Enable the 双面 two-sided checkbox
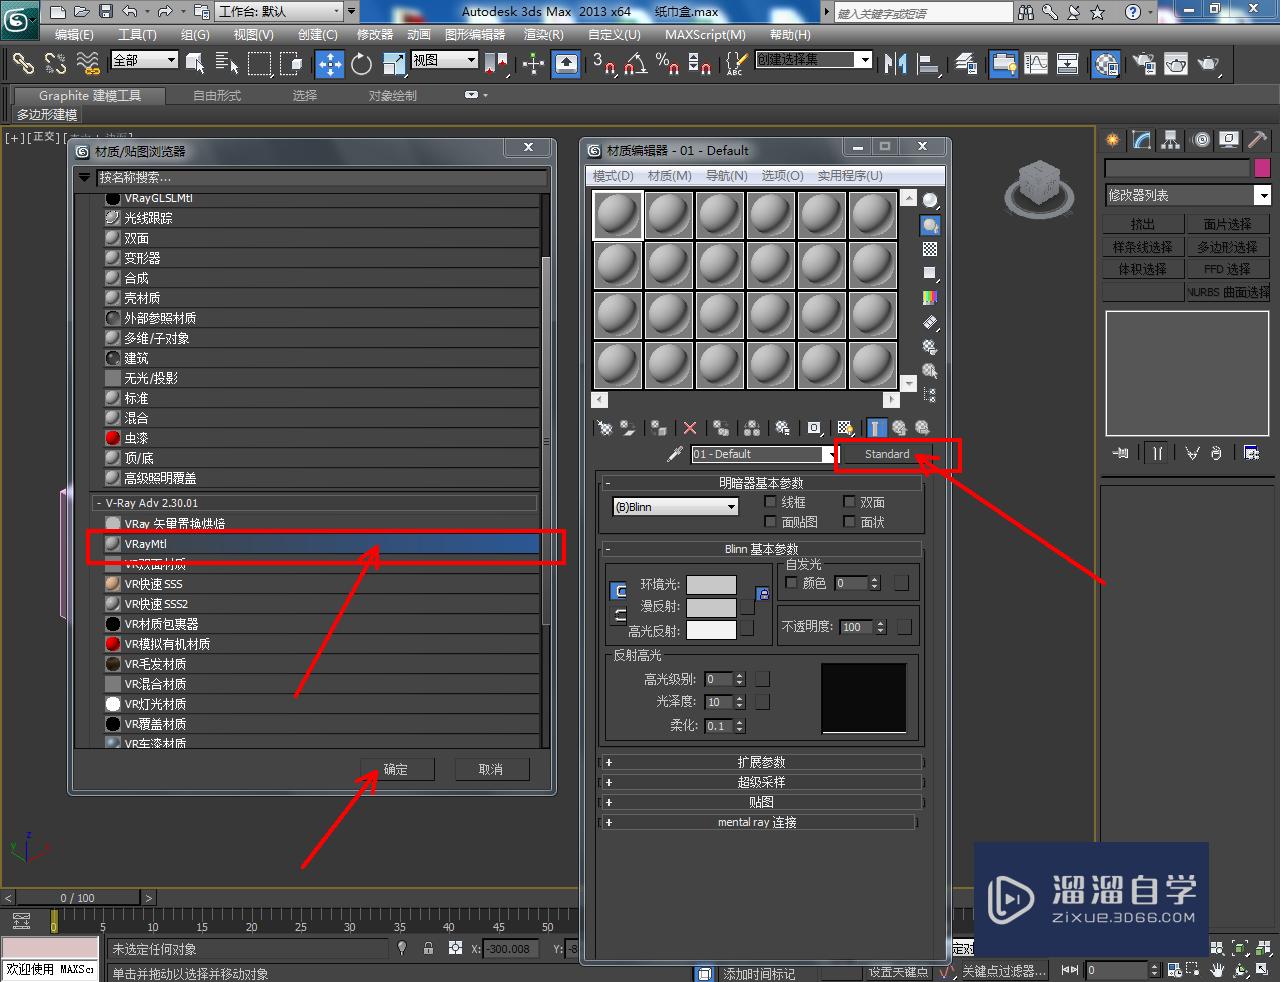The width and height of the screenshot is (1280, 982). point(849,502)
